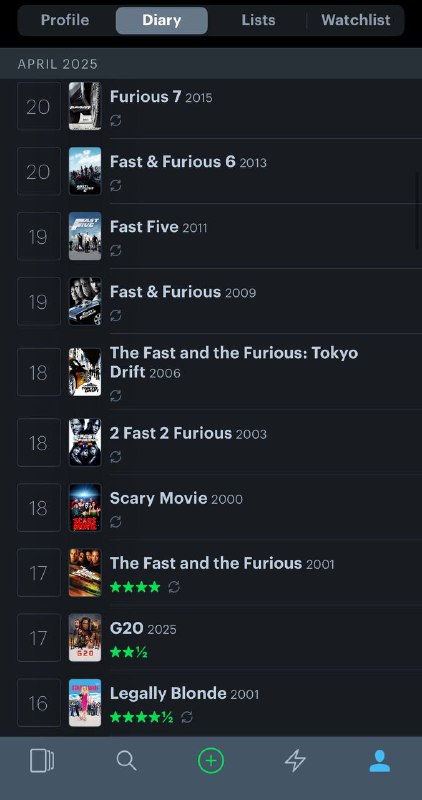Screen dimensions: 422x800
Task: Tap the rewatch icon beside Legally Blonde rating
Action: [187, 717]
